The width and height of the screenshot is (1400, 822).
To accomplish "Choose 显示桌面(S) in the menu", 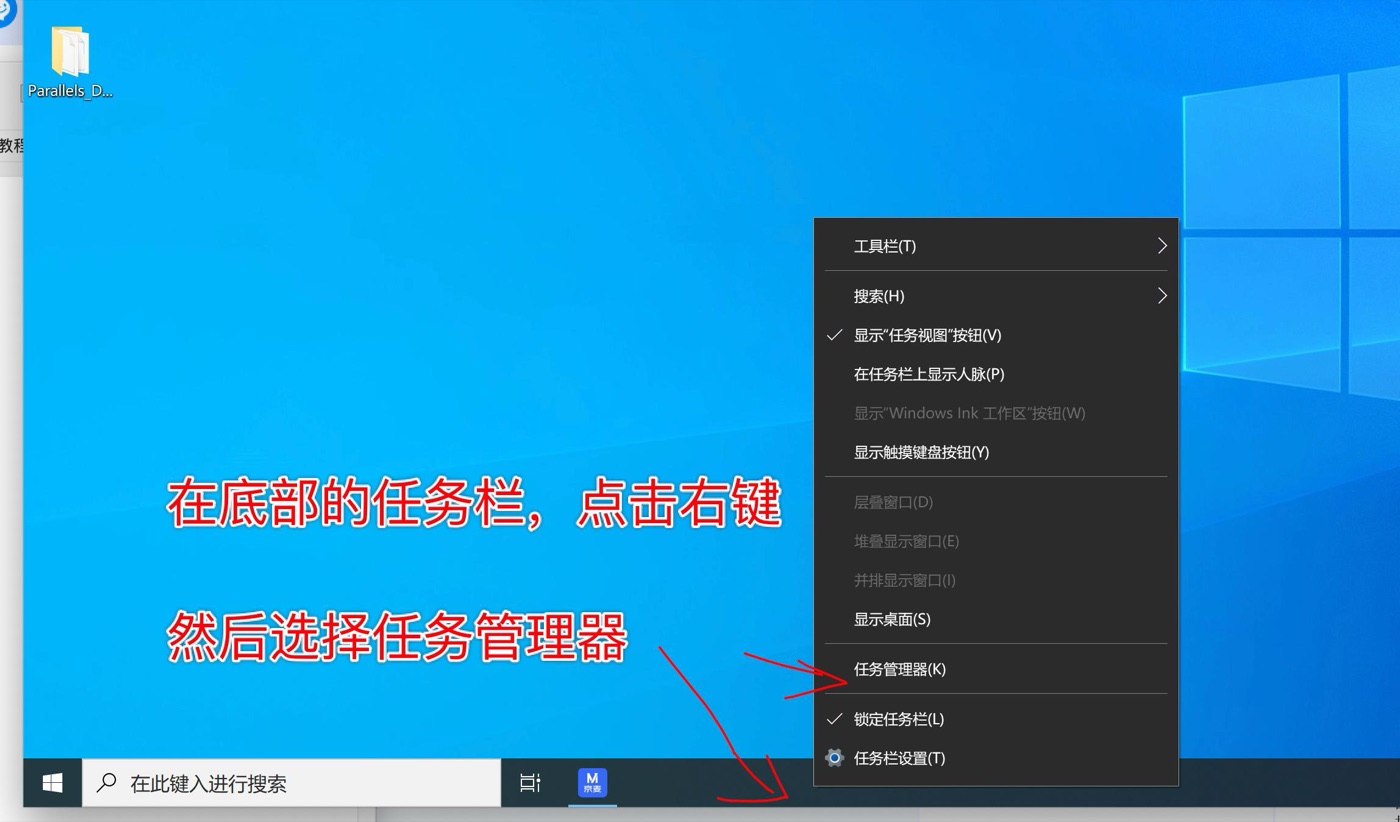I will 996,619.
